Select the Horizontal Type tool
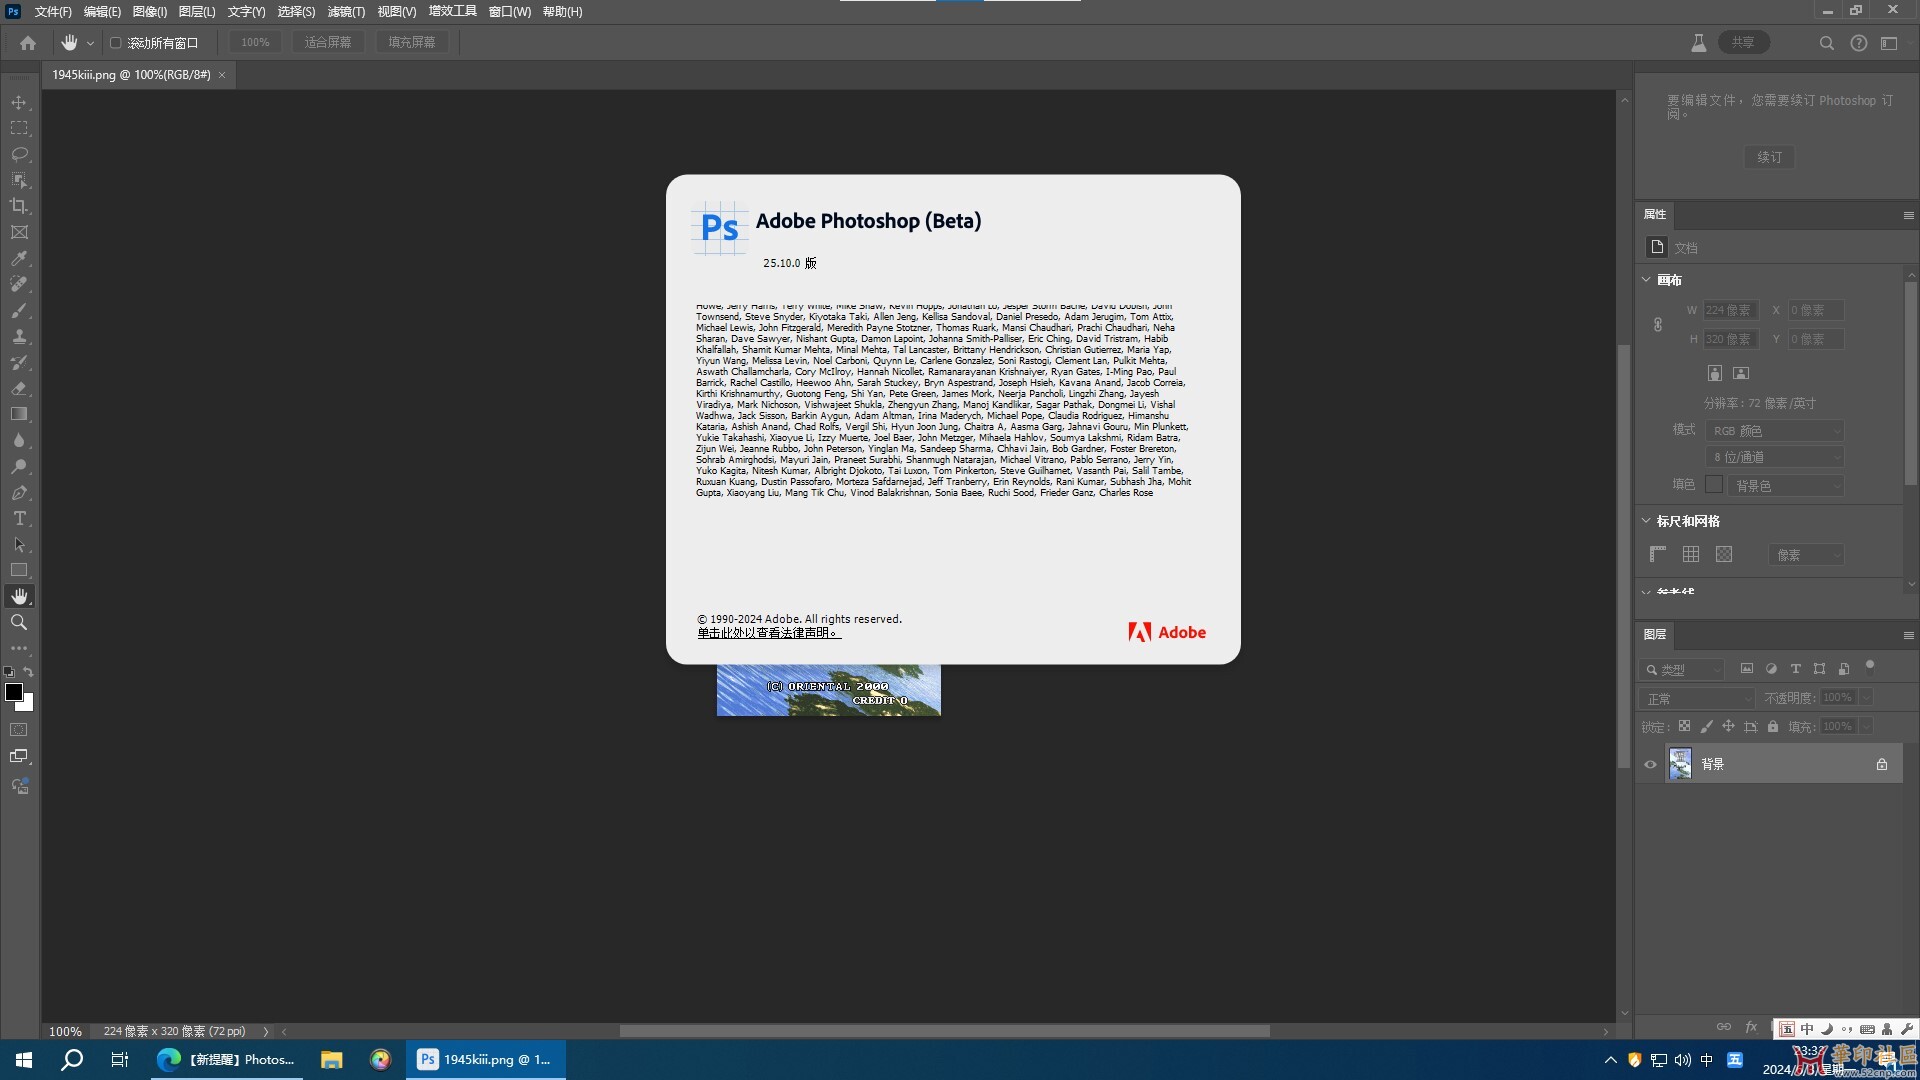The width and height of the screenshot is (1920, 1080). [x=19, y=519]
